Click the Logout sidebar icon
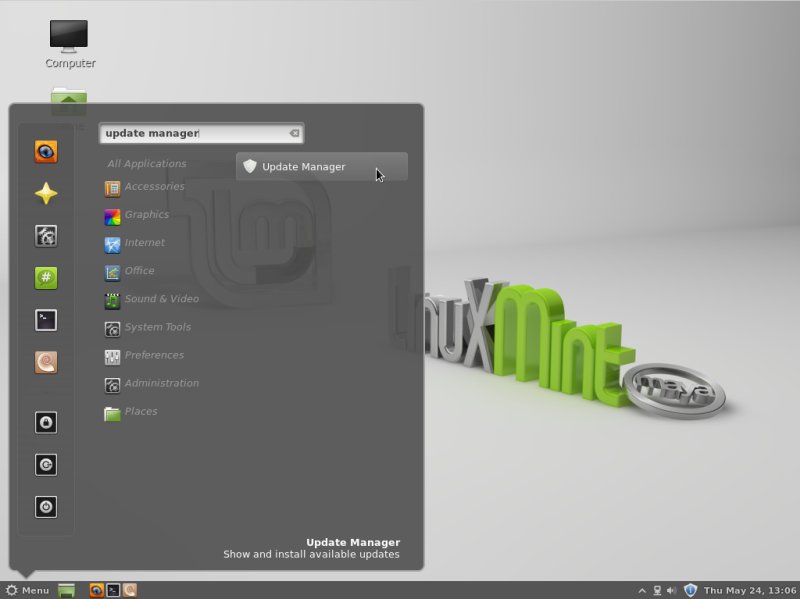Viewport: 800px width, 599px height. click(x=46, y=464)
